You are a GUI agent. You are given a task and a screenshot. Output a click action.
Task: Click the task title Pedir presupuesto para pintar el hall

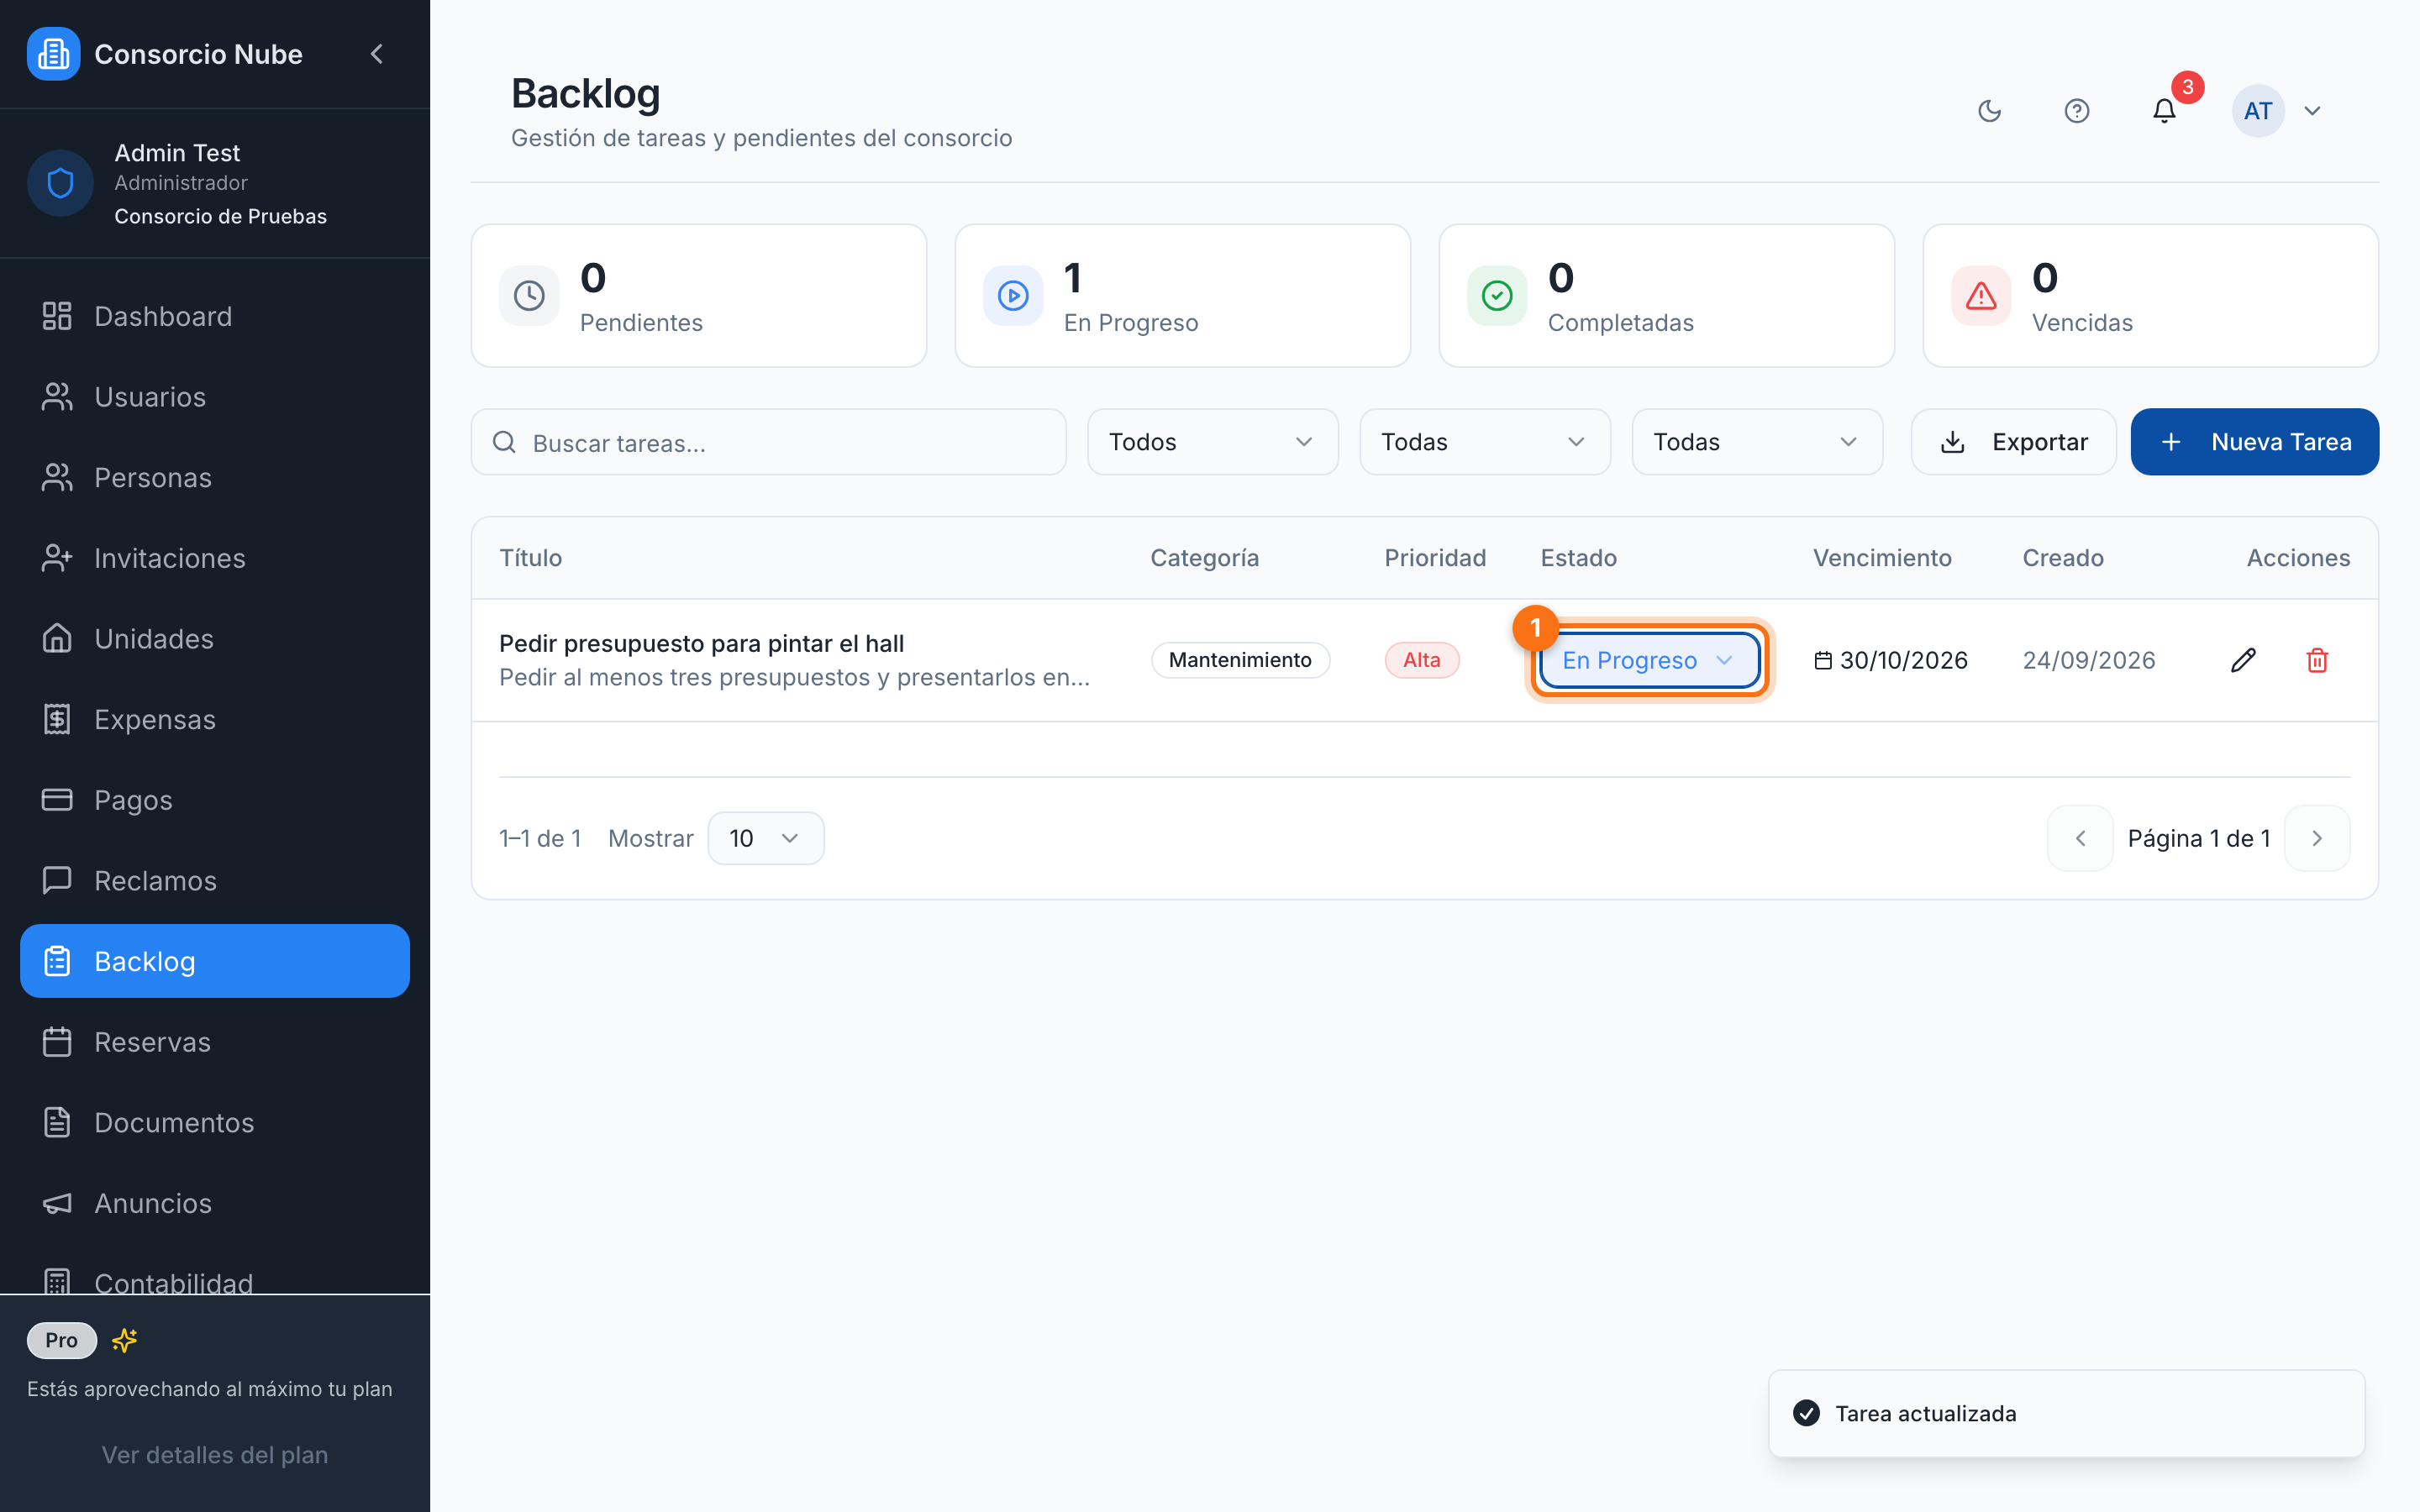pos(701,643)
